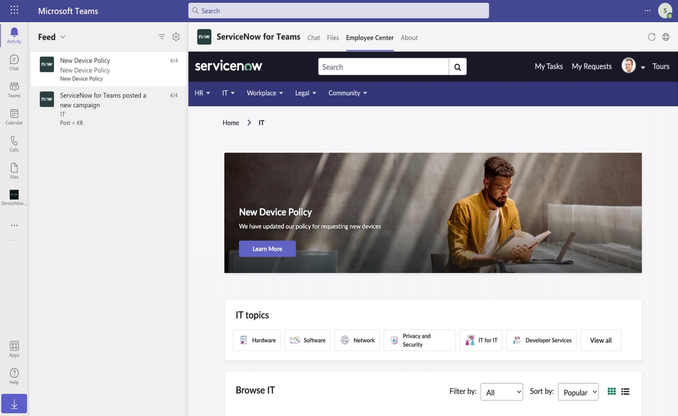Open the Activity bell in sidebar
The image size is (678, 416).
(14, 35)
